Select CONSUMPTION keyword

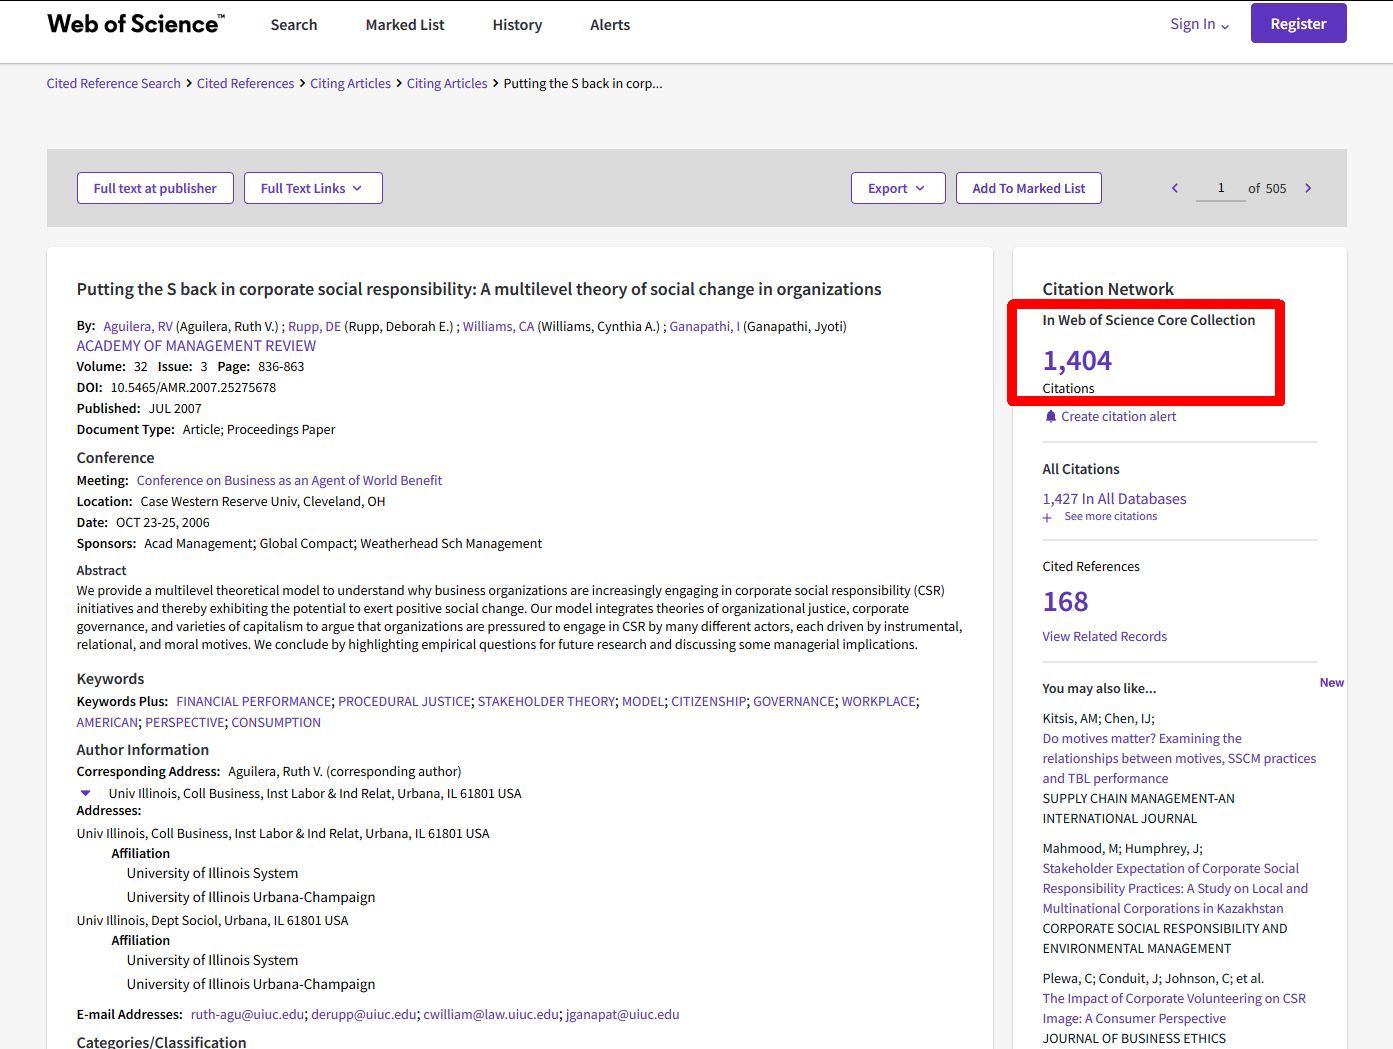click(276, 722)
